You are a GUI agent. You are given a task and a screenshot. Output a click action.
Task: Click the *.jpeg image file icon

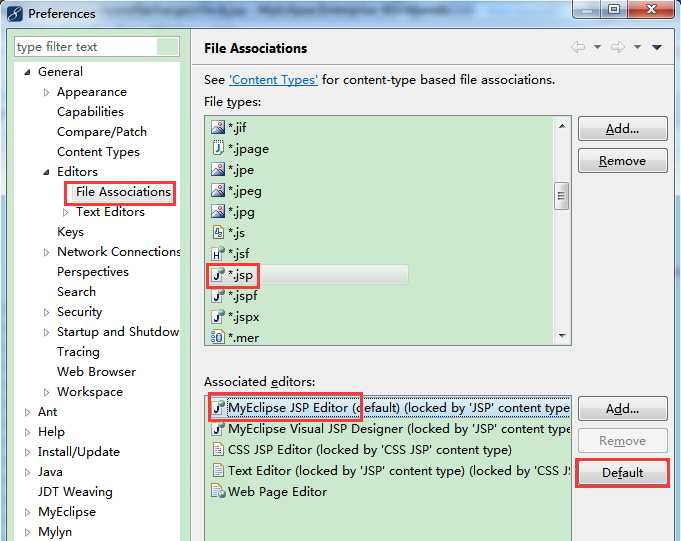[x=218, y=190]
